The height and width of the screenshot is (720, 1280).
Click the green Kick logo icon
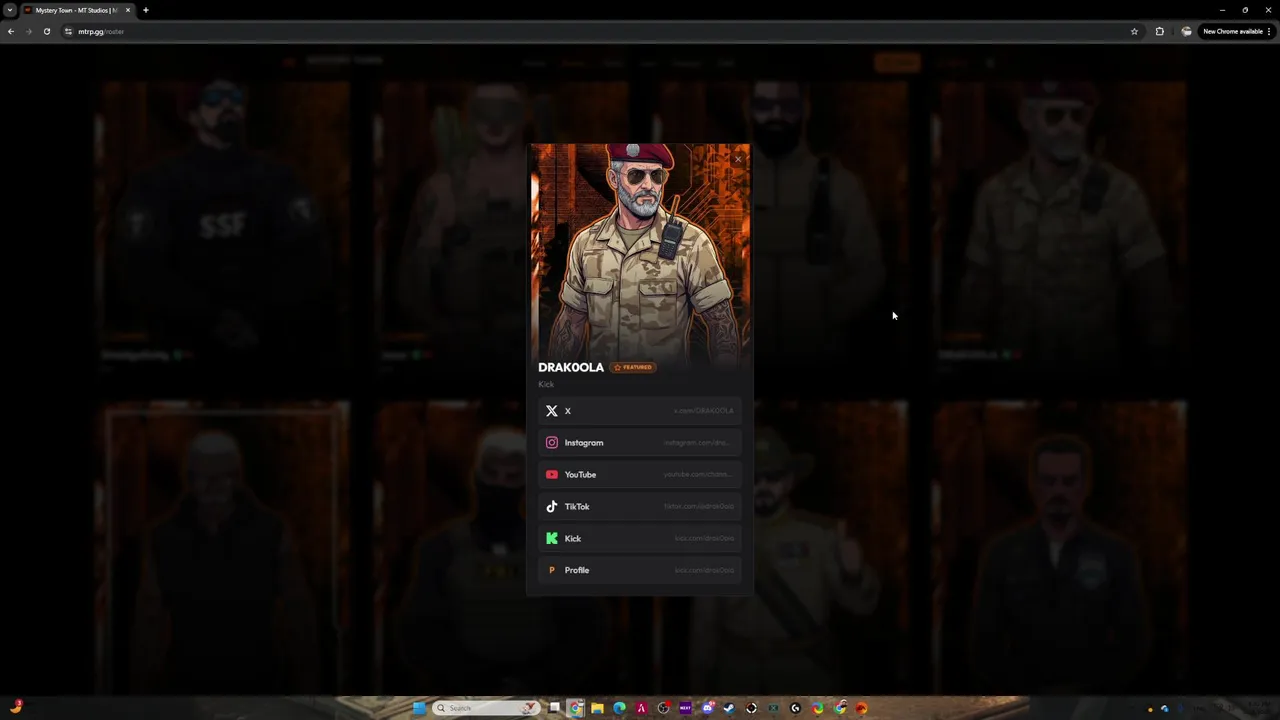tap(552, 539)
